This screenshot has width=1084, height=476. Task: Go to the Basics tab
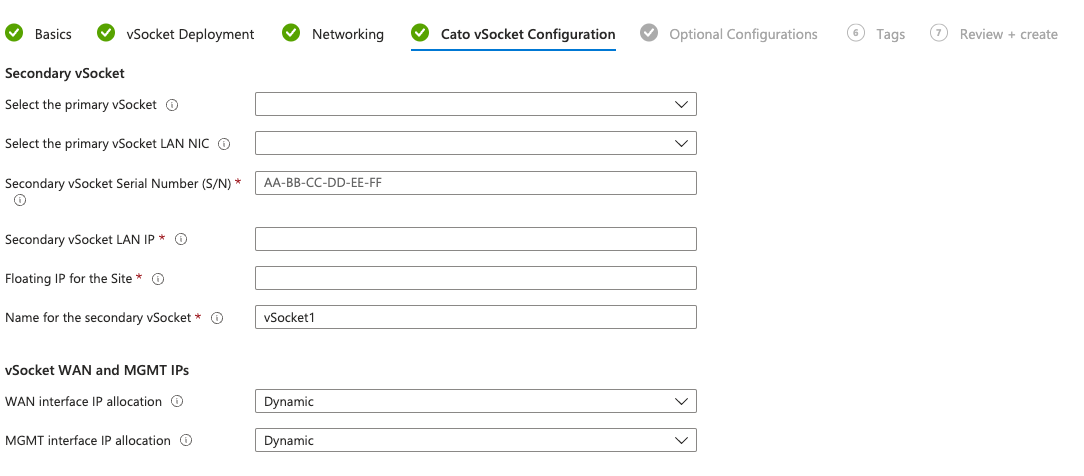(x=52, y=34)
